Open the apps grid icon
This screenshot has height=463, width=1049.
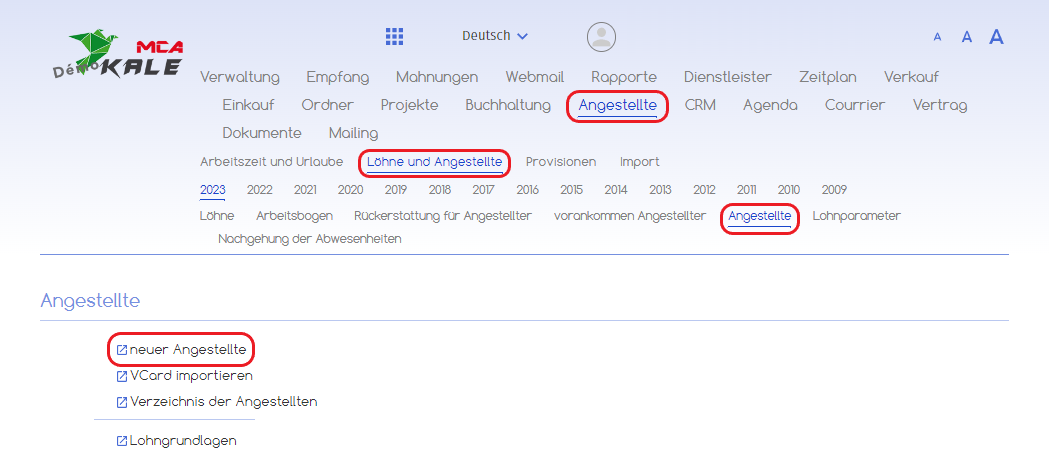coord(394,37)
